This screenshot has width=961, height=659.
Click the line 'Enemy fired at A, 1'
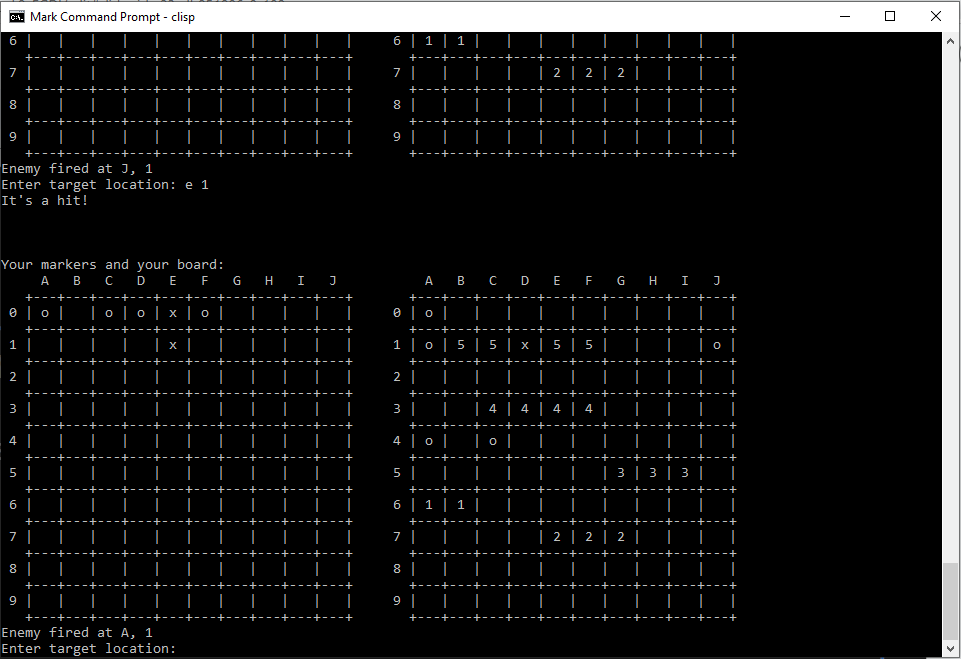[77, 633]
